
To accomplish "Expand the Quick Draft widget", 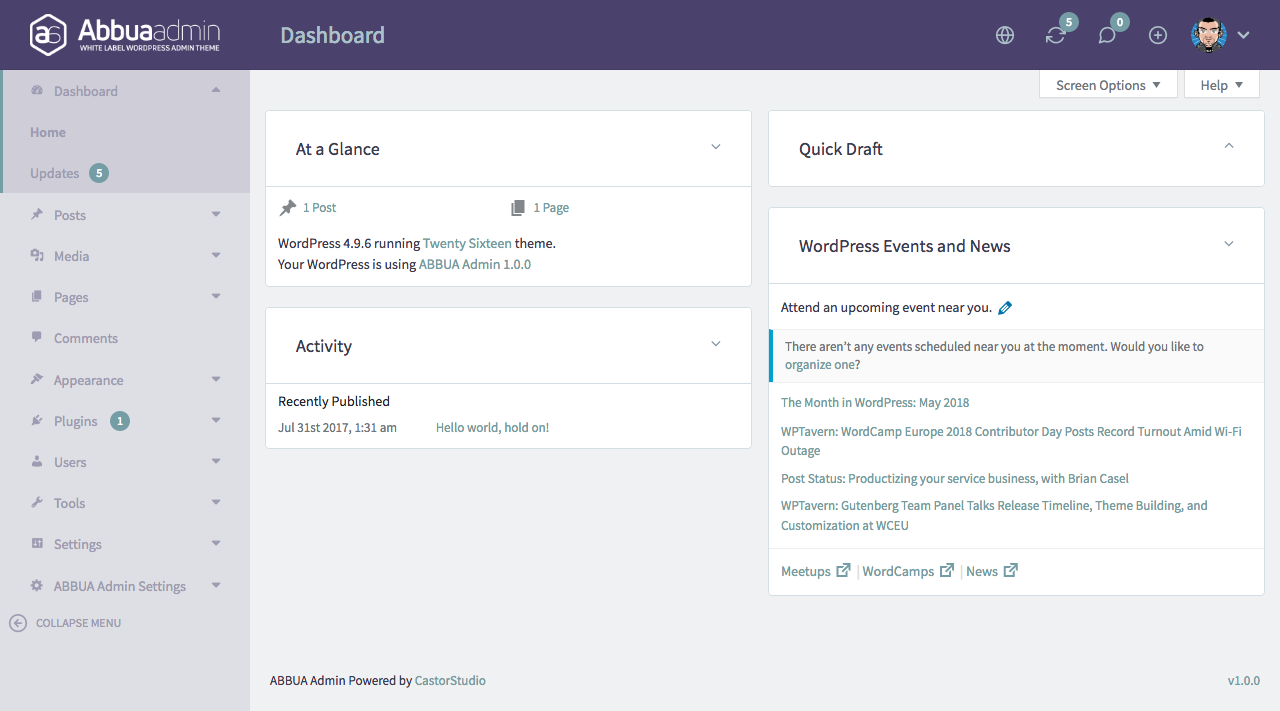I will tap(1229, 146).
